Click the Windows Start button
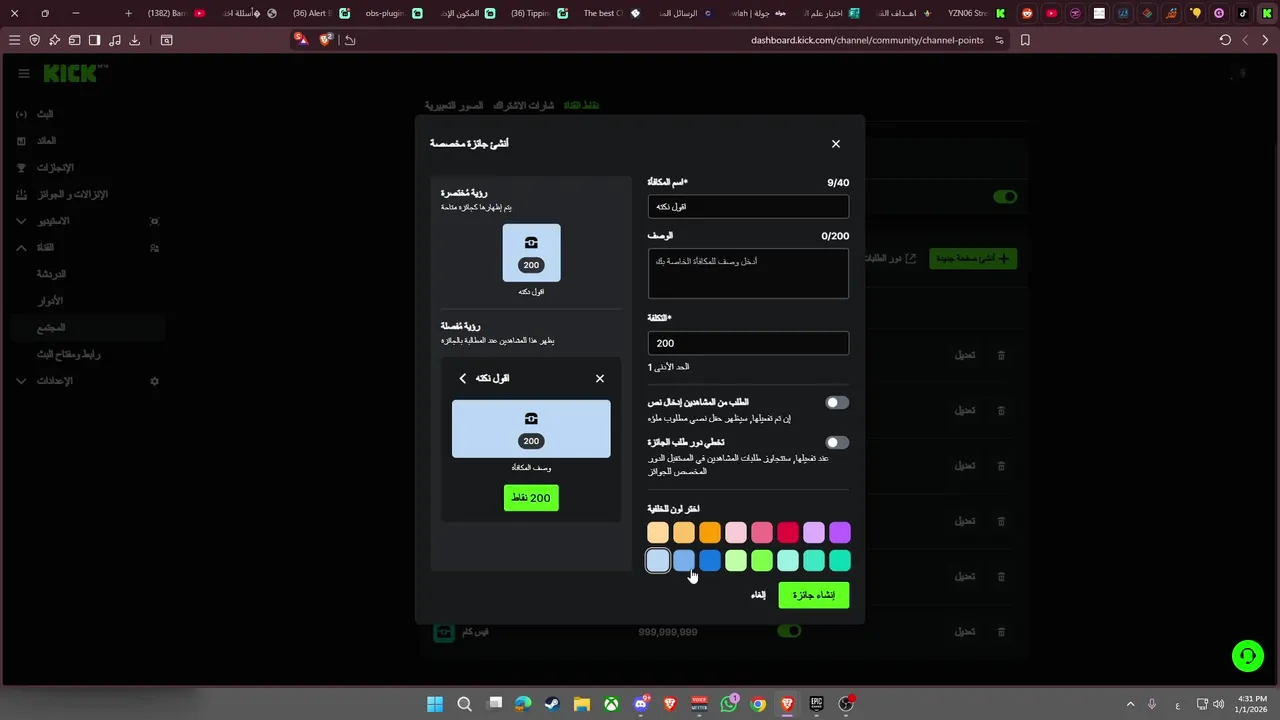The height and width of the screenshot is (720, 1280). pos(435,704)
